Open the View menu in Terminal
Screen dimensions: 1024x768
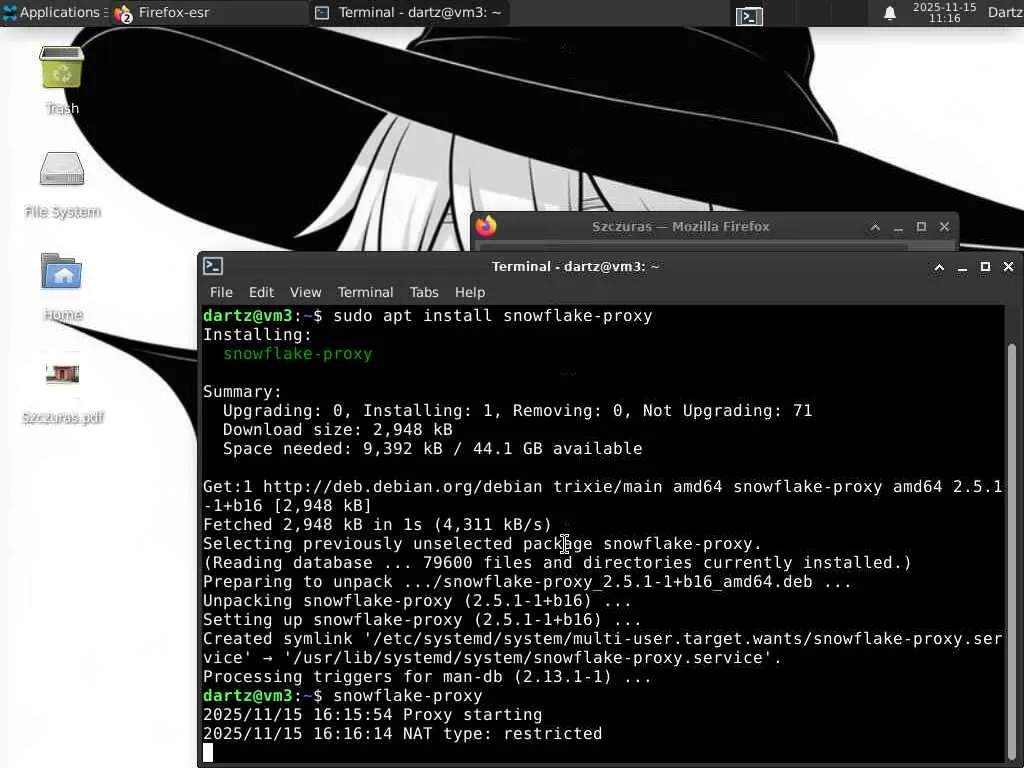pyautogui.click(x=306, y=292)
